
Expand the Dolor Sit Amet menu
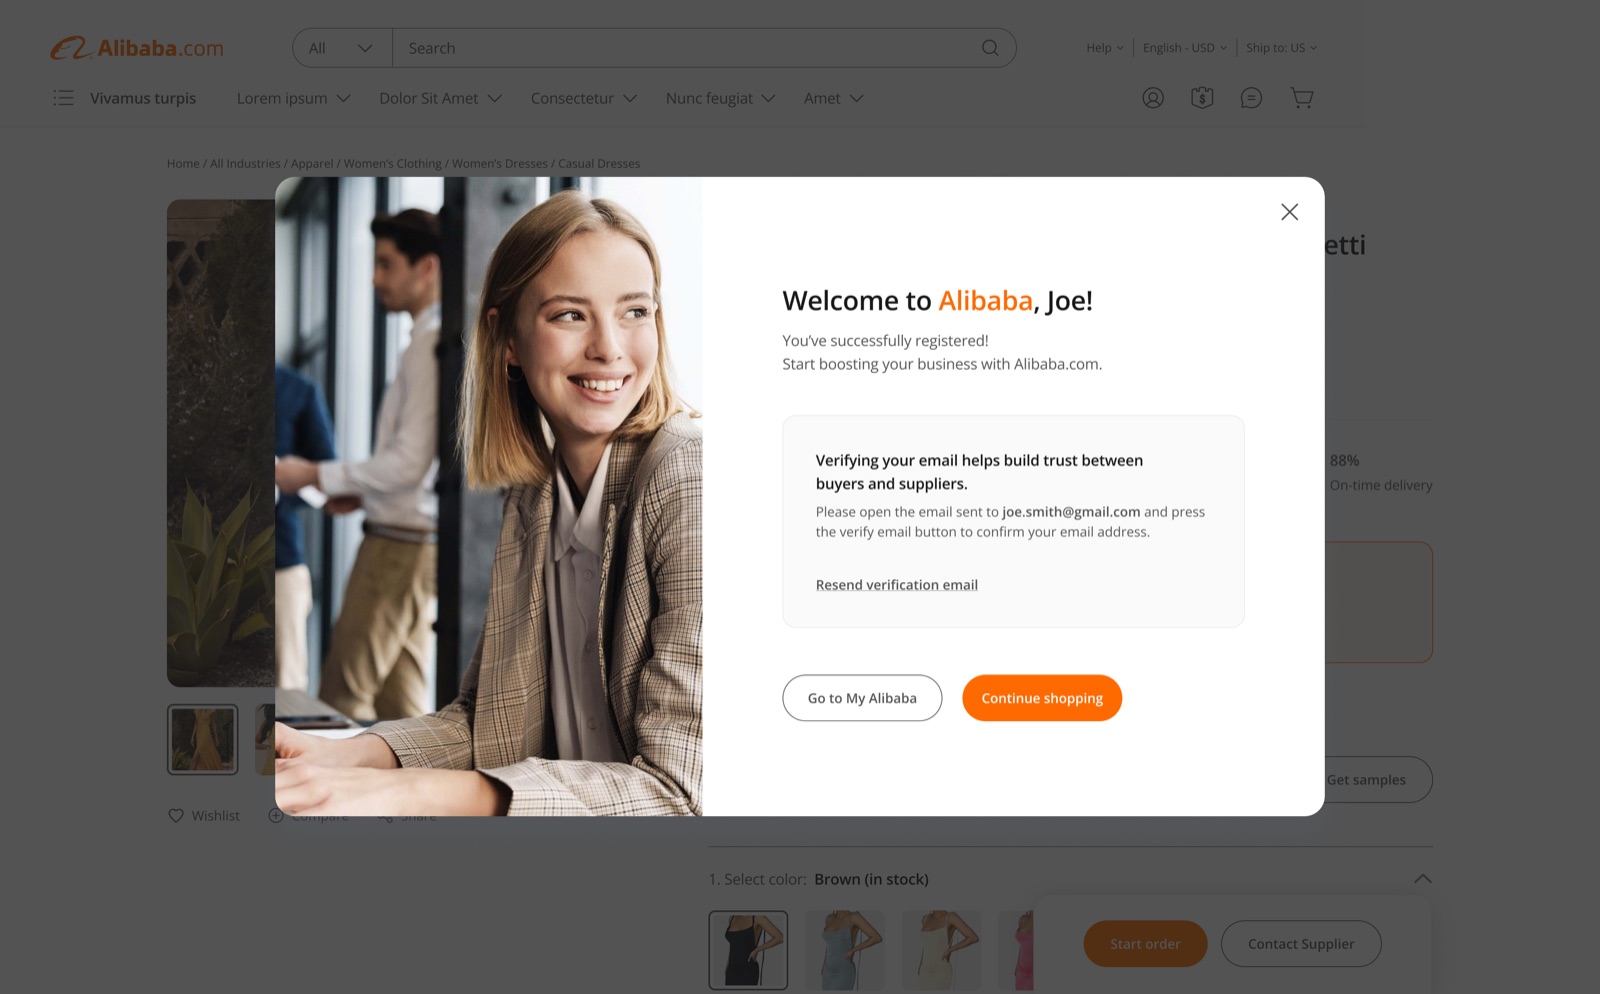tap(440, 98)
